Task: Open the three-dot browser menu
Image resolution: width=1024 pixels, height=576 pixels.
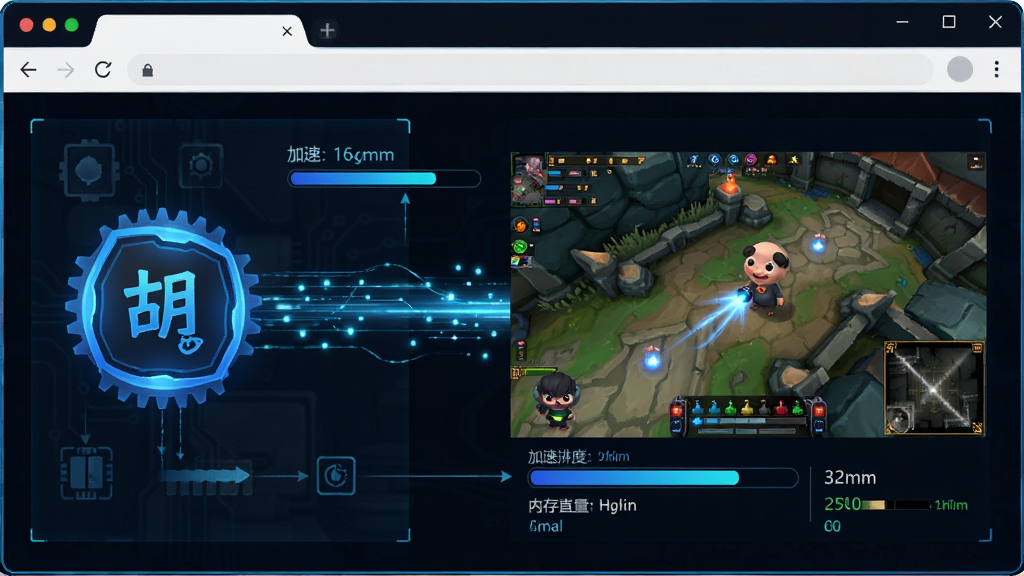Action: coord(996,69)
